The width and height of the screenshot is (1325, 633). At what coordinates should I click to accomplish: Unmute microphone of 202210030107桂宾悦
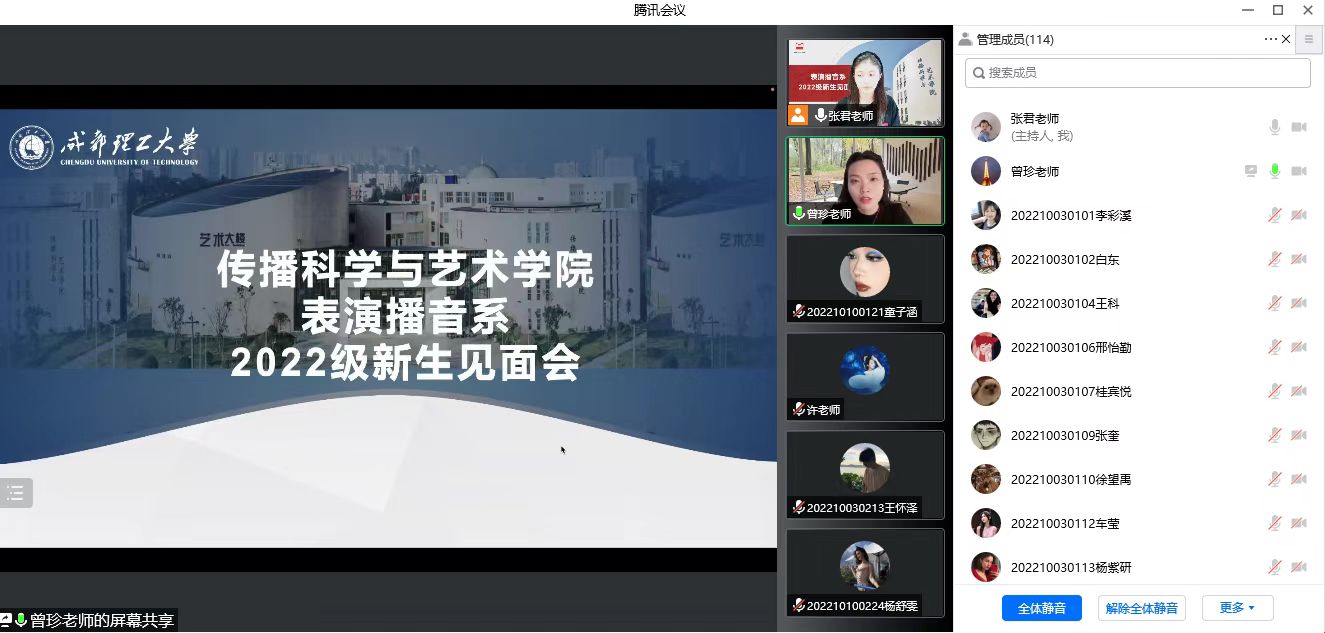click(1275, 391)
